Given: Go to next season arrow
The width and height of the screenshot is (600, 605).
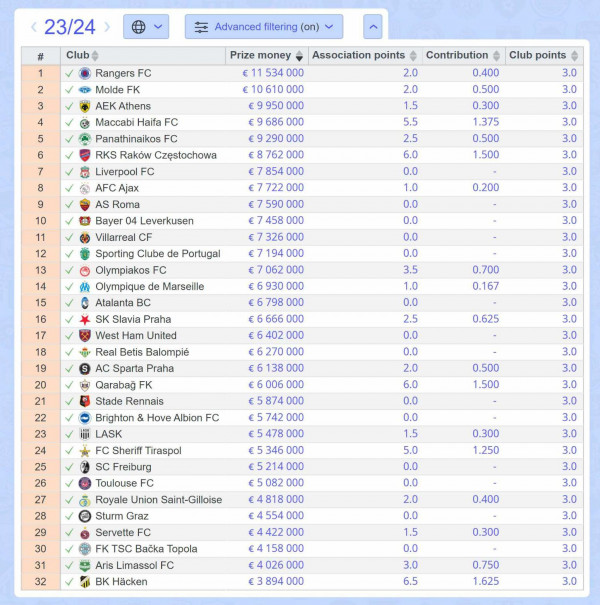Looking at the screenshot, I should (x=107, y=27).
